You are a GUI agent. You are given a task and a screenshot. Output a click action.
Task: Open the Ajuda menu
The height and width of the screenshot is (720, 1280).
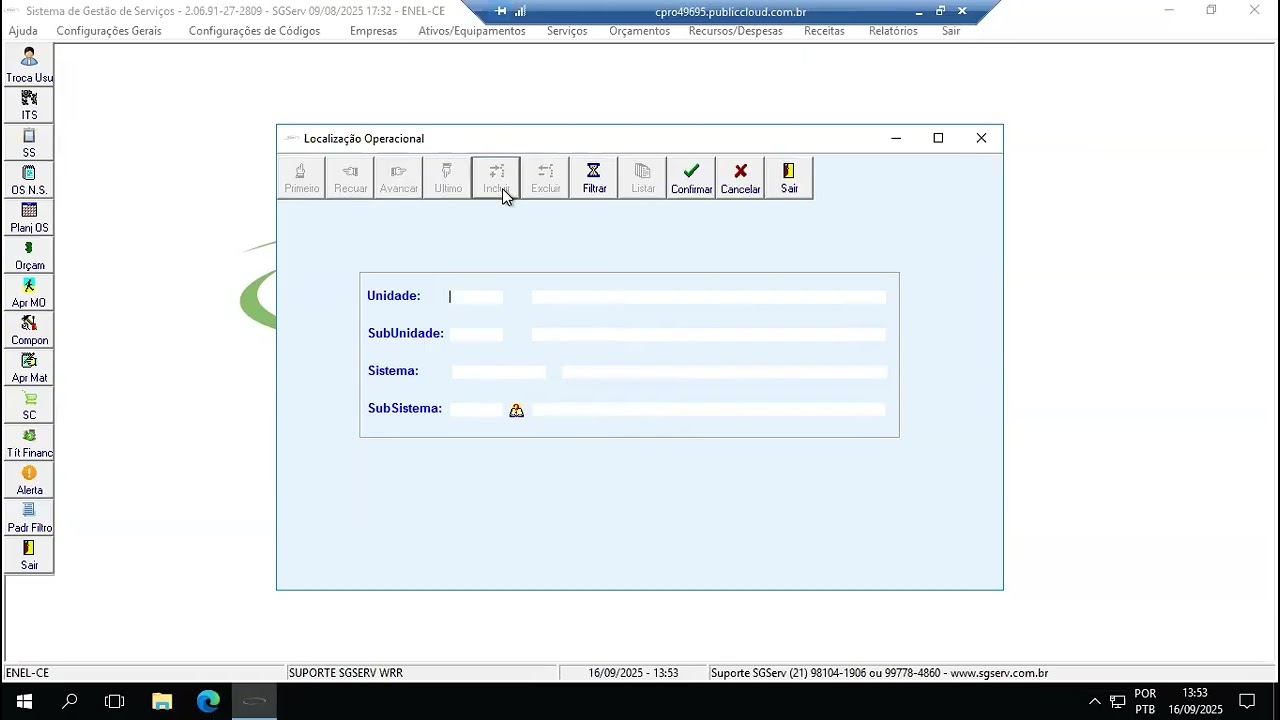coord(23,31)
